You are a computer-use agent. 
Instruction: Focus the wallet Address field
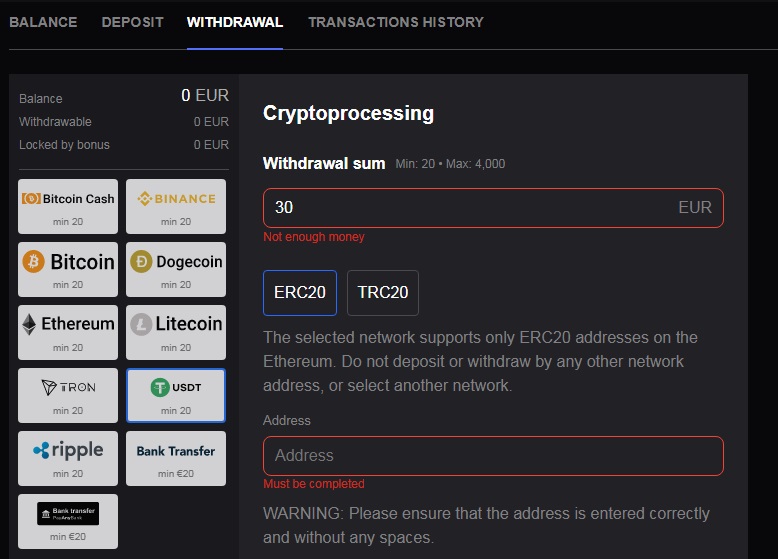[x=493, y=456]
